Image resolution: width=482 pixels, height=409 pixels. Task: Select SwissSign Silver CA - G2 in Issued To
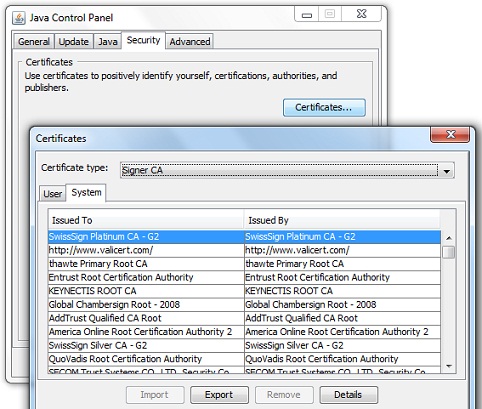coord(146,346)
